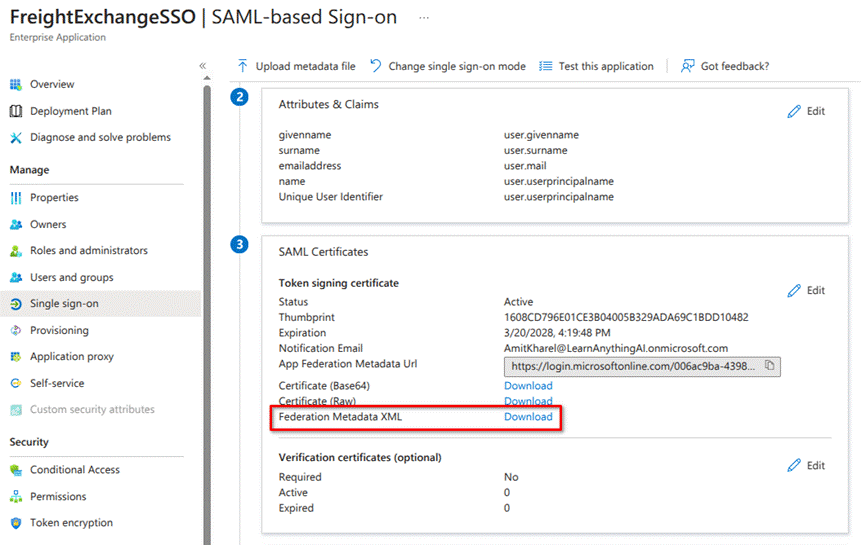Click the Provisioning icon
This screenshot has height=545, width=861.
pyautogui.click(x=16, y=330)
